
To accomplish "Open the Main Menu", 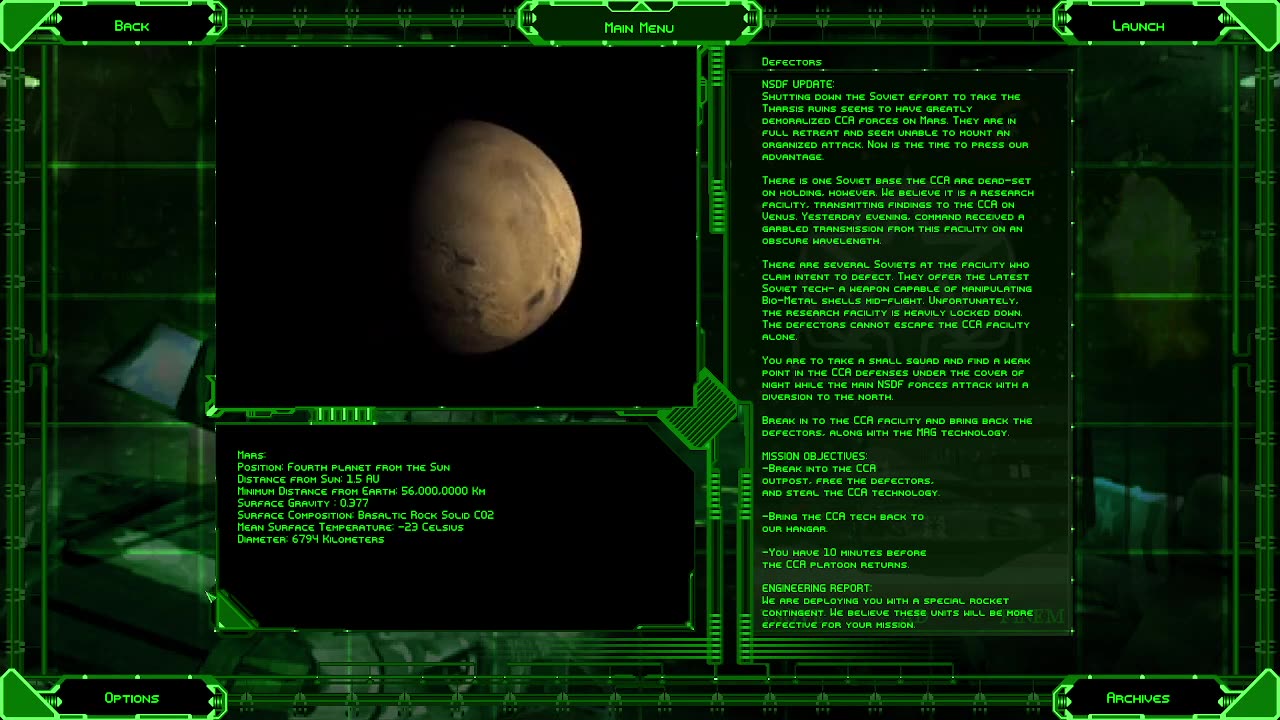I will [x=639, y=27].
